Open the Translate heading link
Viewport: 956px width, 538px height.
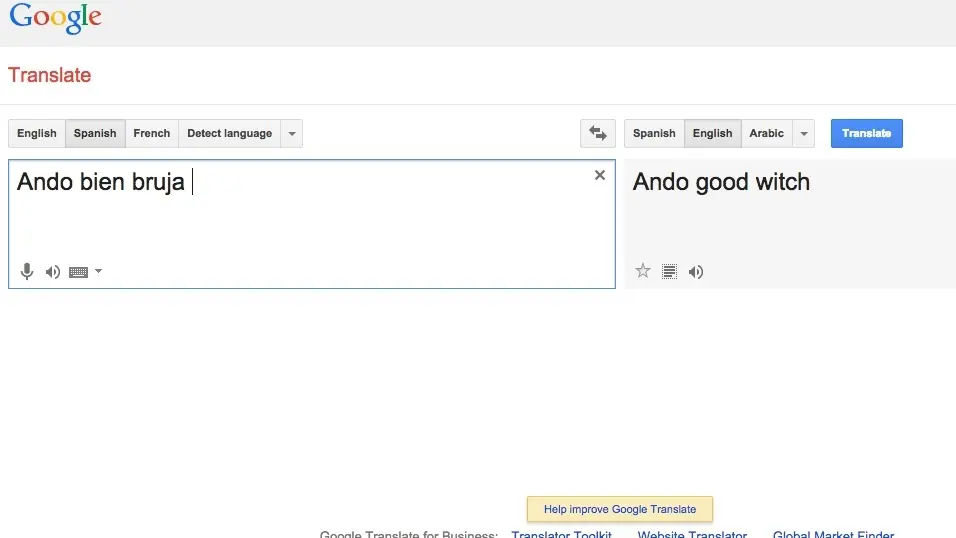[x=49, y=75]
